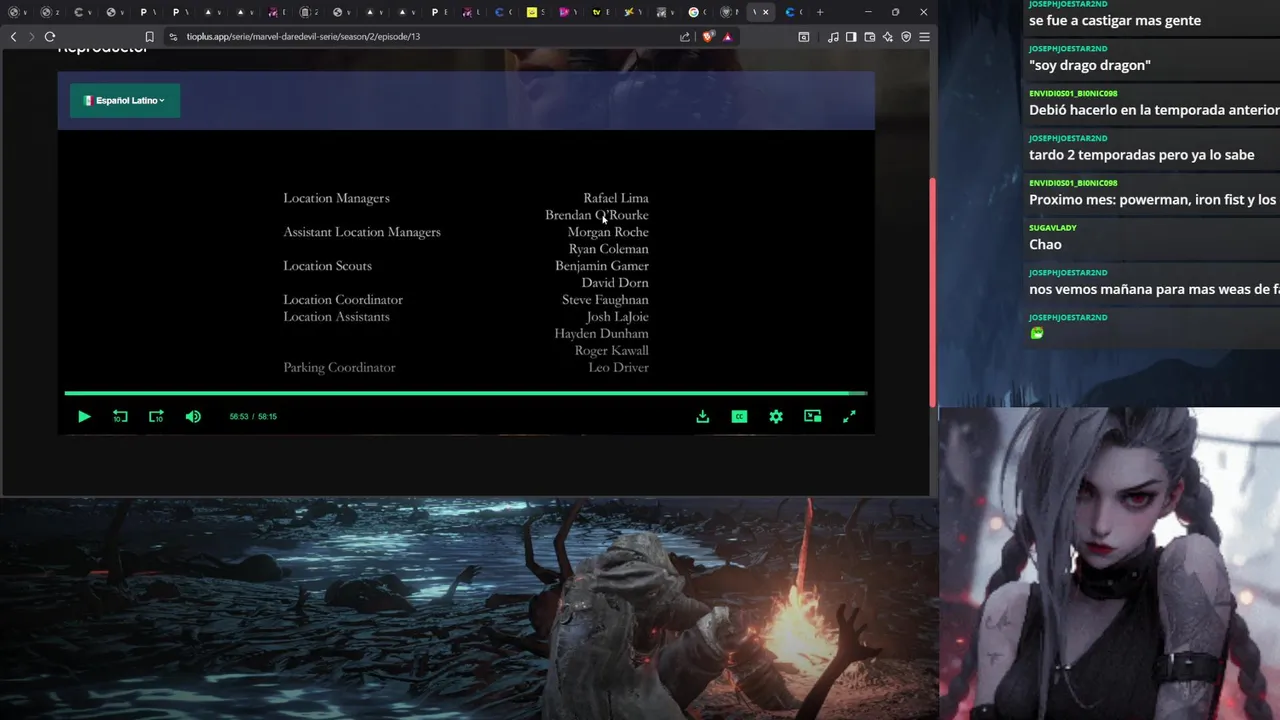
Task: Click chat message 'soy drago dragon'
Action: pyautogui.click(x=1090, y=65)
